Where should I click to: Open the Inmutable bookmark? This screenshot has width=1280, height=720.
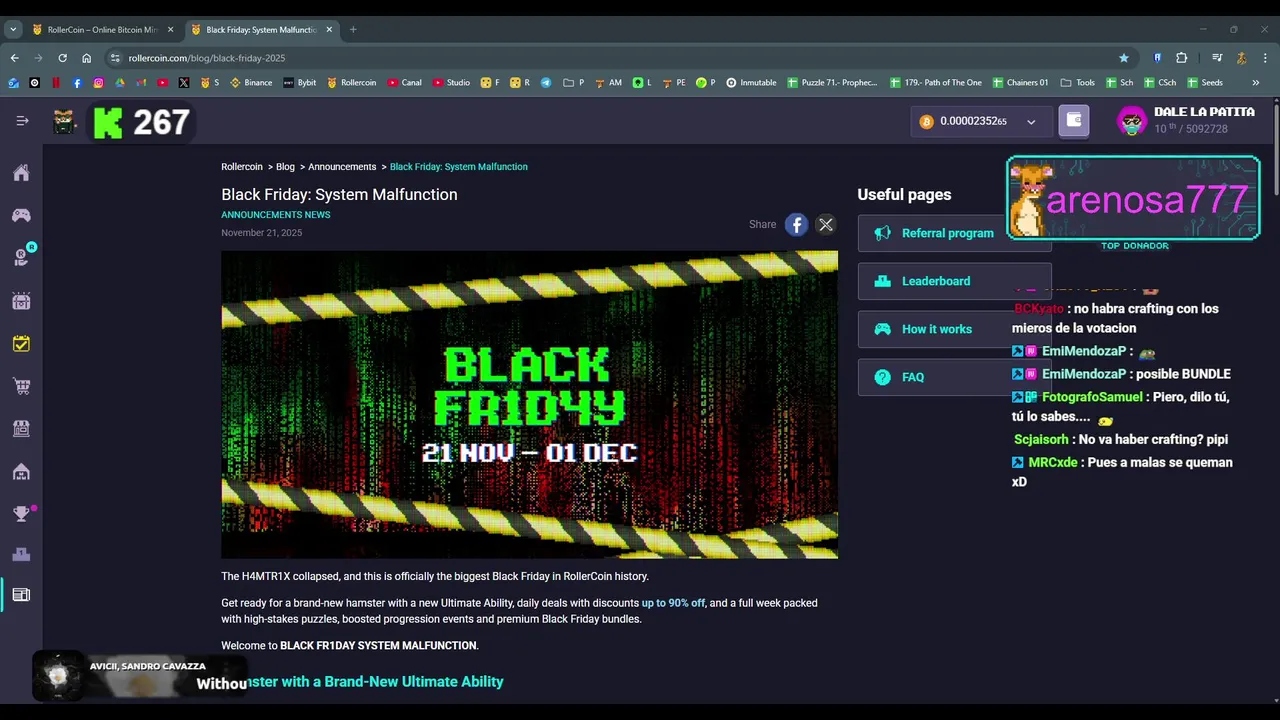[x=751, y=83]
